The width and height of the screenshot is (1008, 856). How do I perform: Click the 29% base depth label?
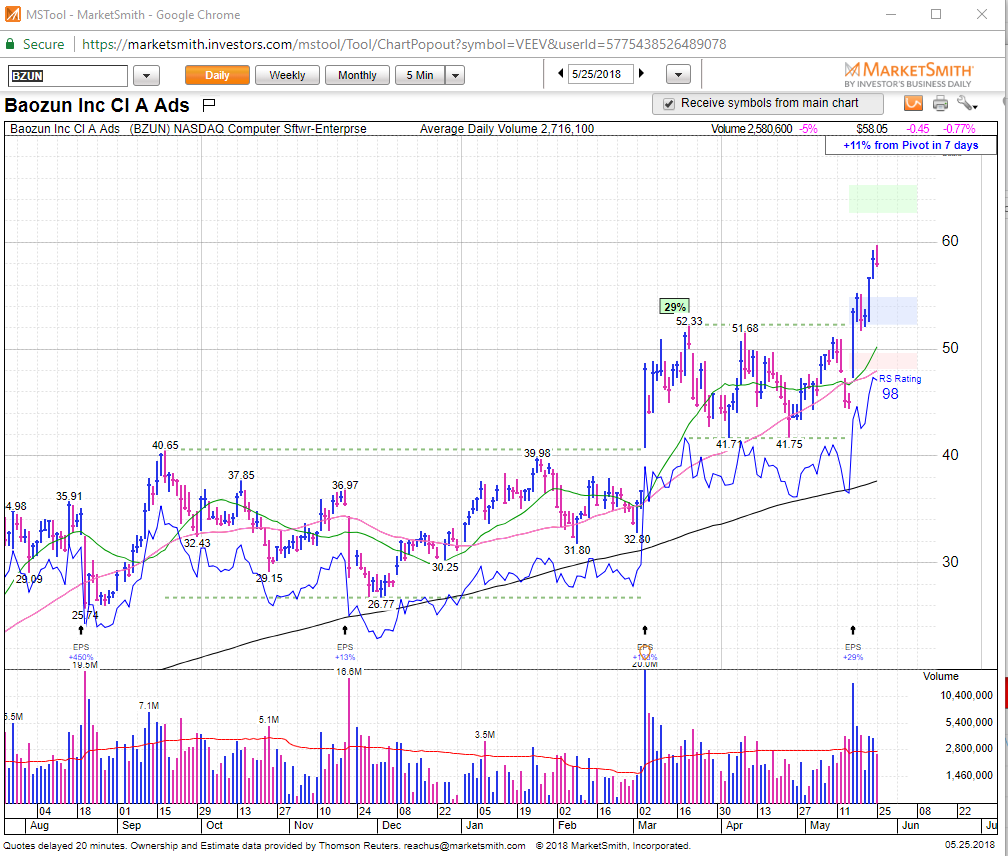tap(674, 307)
